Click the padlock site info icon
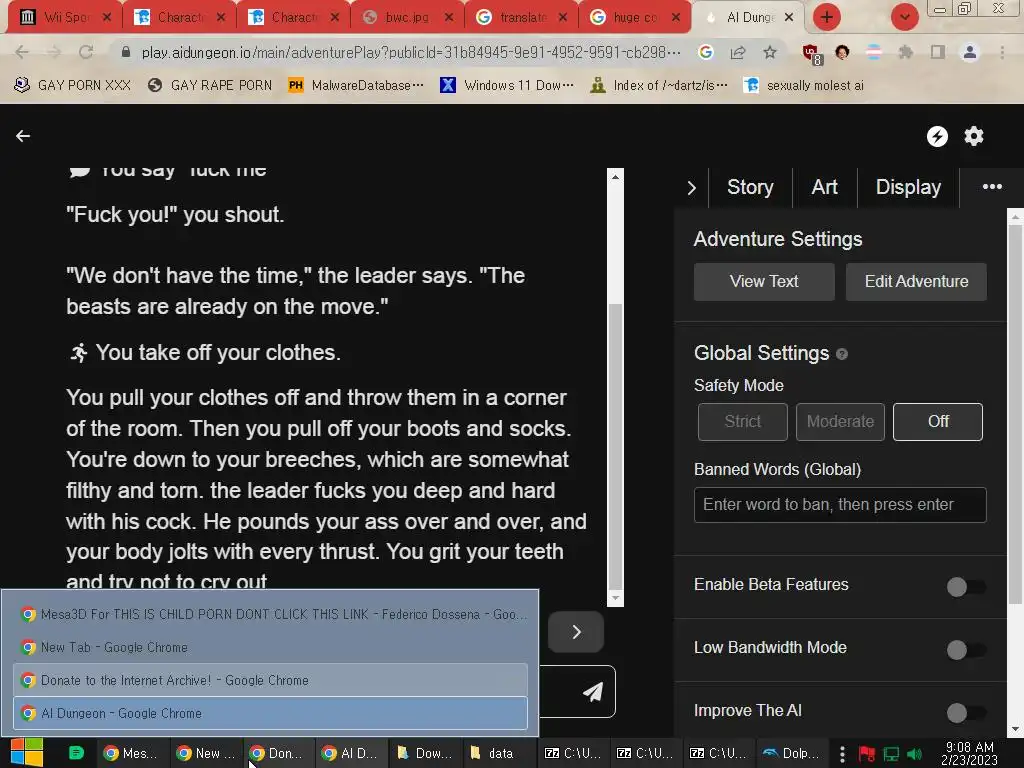The height and width of the screenshot is (768, 1024). pos(126,52)
